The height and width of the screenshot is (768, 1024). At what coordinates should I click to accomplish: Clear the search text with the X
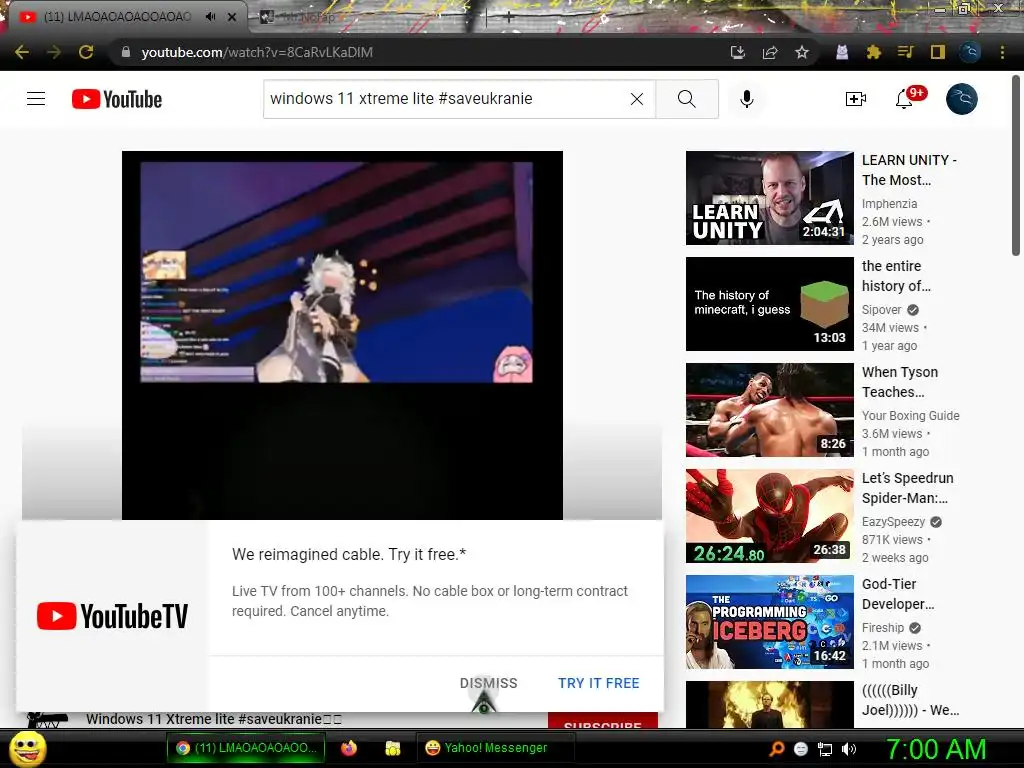(x=637, y=99)
